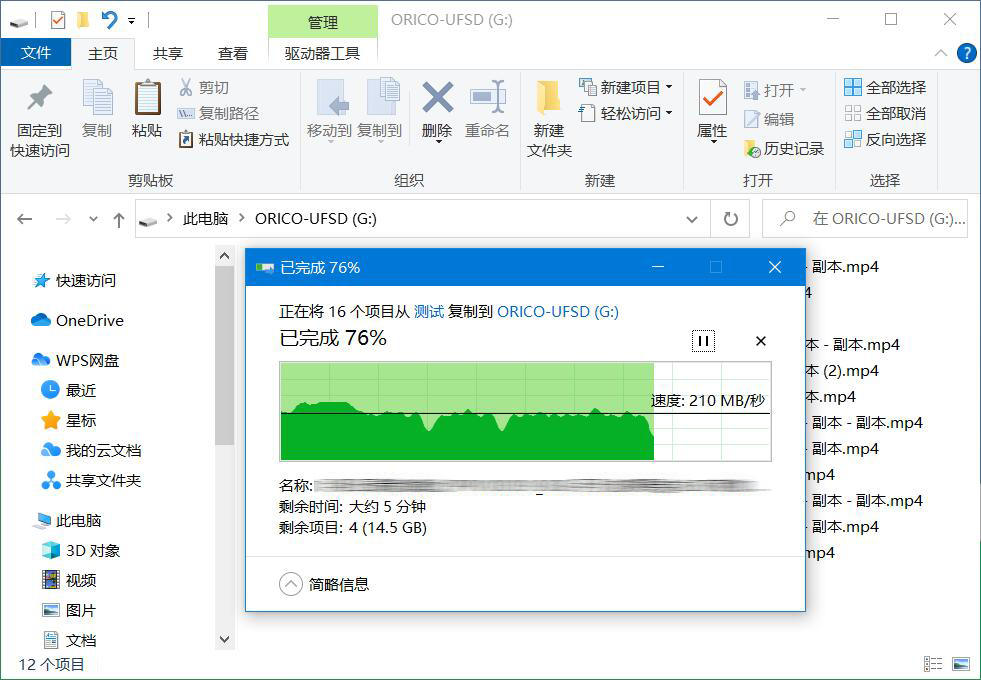The width and height of the screenshot is (981, 680).
Task: Switch to large icons view in status bar
Action: [960, 664]
